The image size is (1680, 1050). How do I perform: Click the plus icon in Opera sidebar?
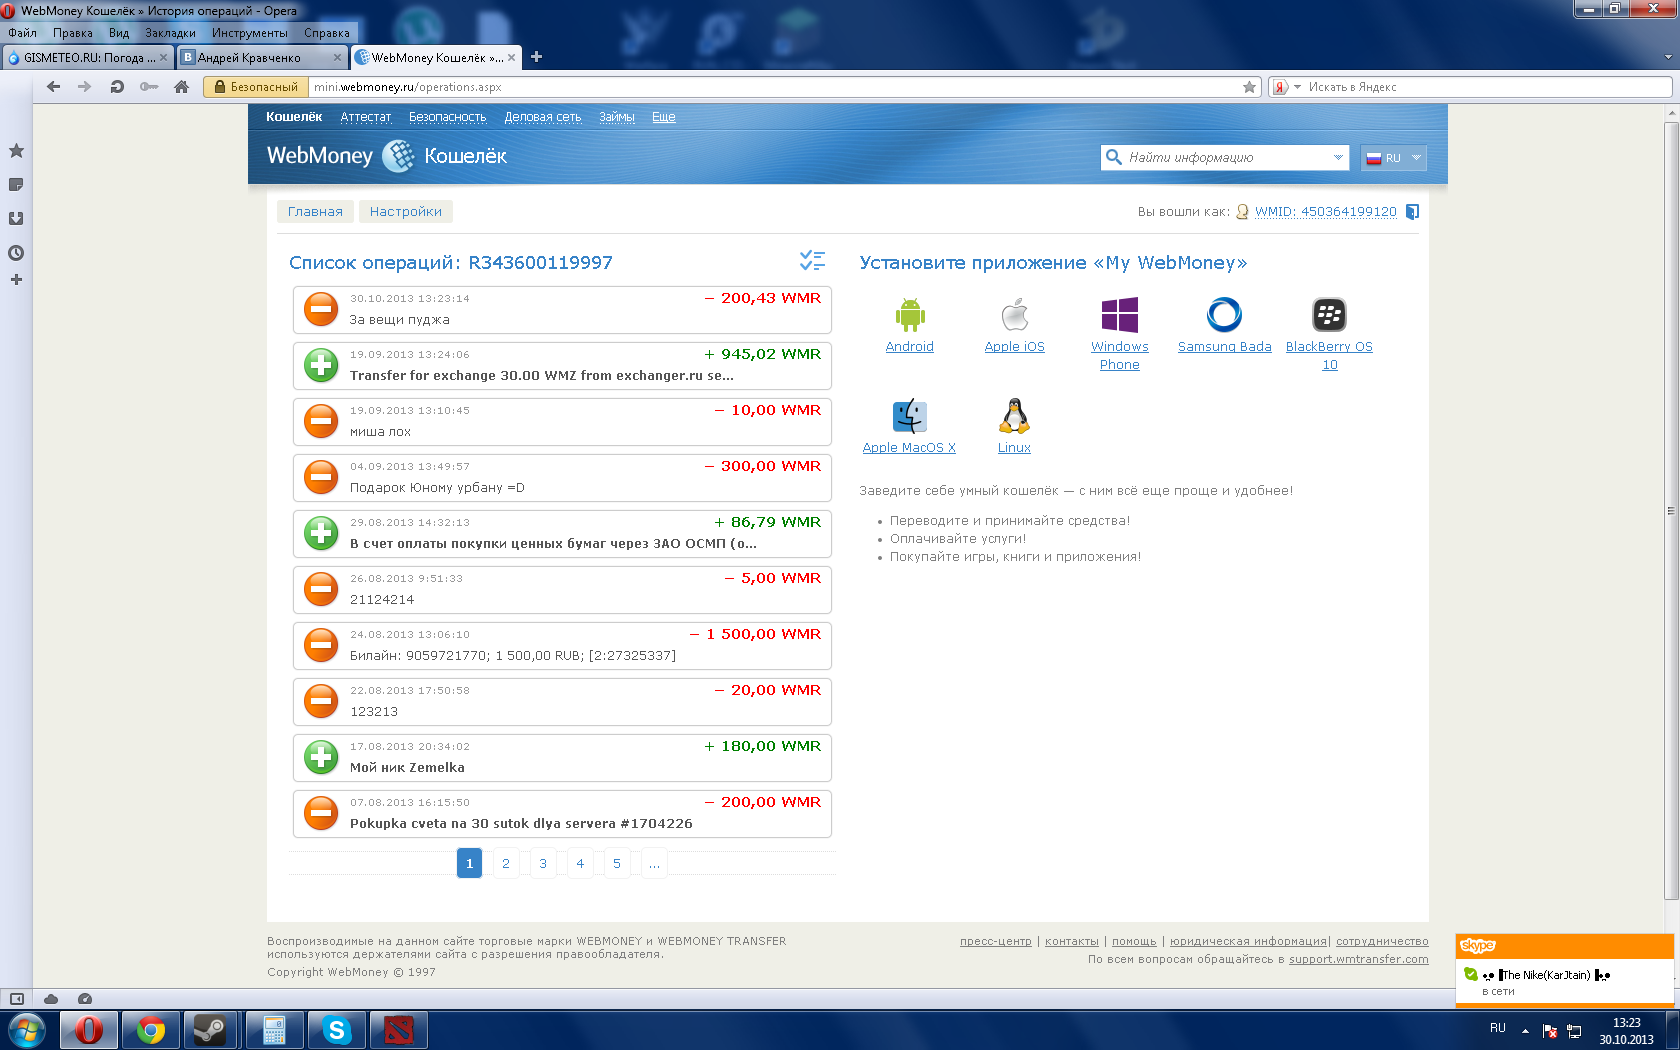[16, 280]
